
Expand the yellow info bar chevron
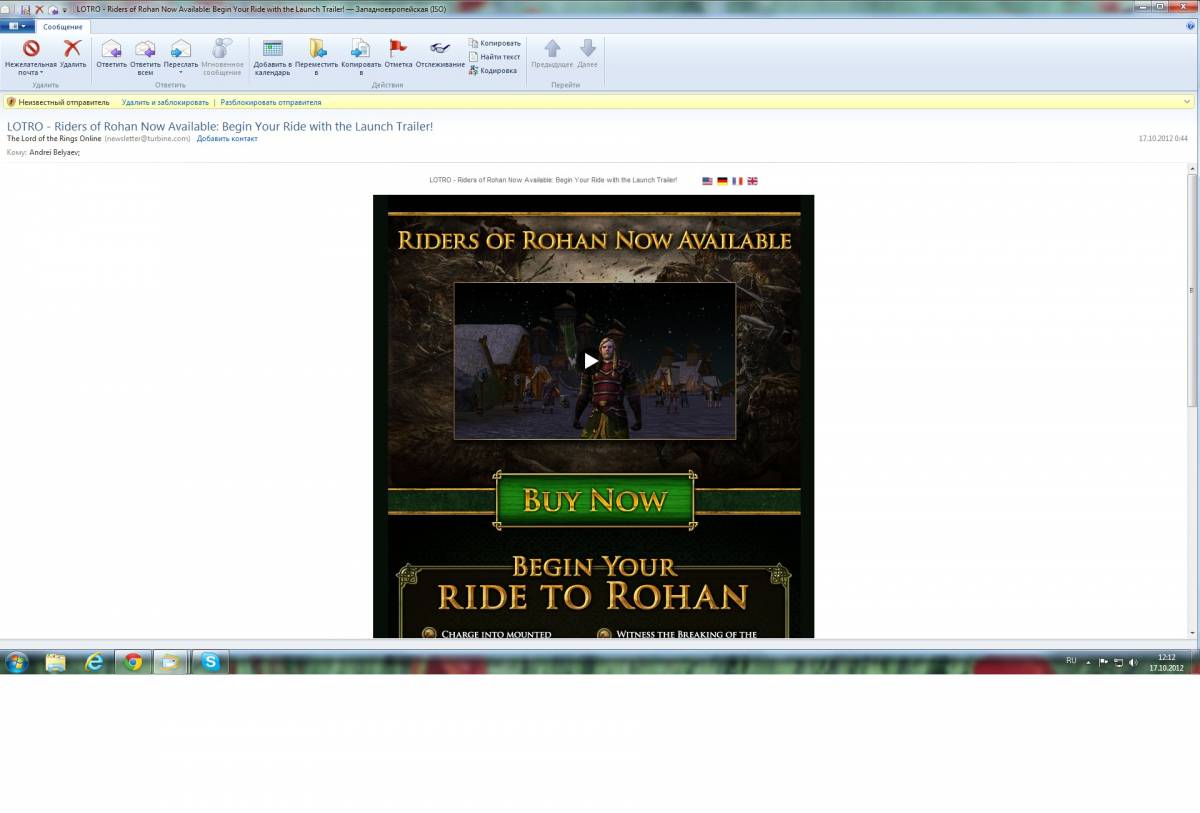coord(1187,102)
